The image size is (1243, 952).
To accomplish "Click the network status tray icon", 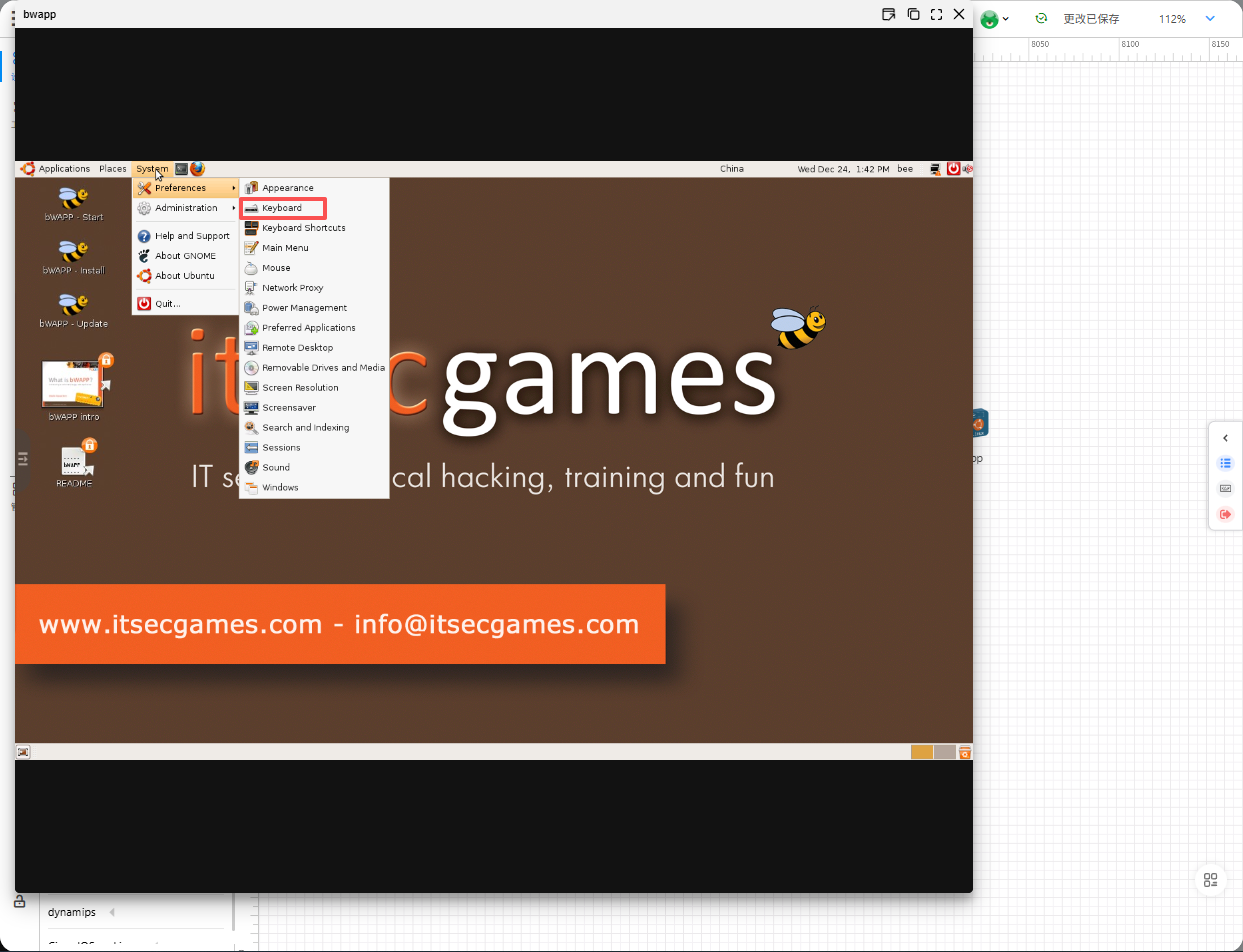I will (x=934, y=169).
